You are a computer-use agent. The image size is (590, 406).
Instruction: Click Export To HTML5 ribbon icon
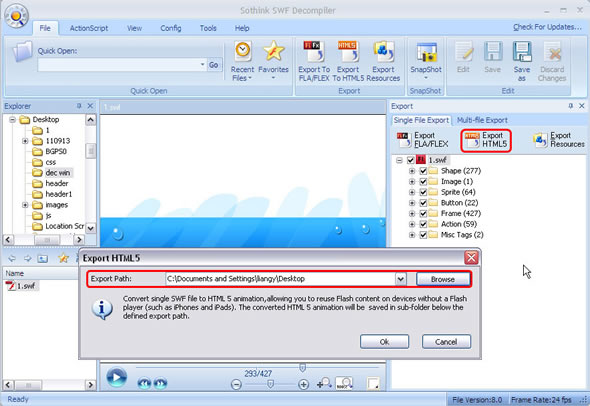point(347,52)
